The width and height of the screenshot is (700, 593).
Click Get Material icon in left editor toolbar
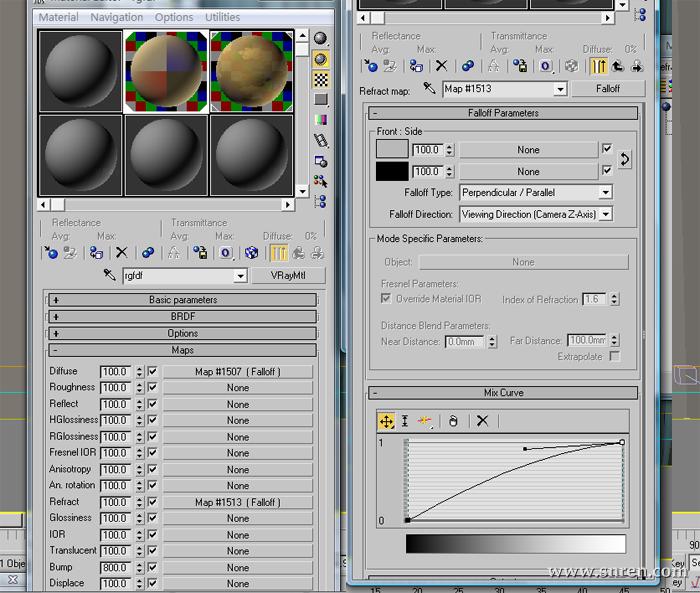pos(51,253)
